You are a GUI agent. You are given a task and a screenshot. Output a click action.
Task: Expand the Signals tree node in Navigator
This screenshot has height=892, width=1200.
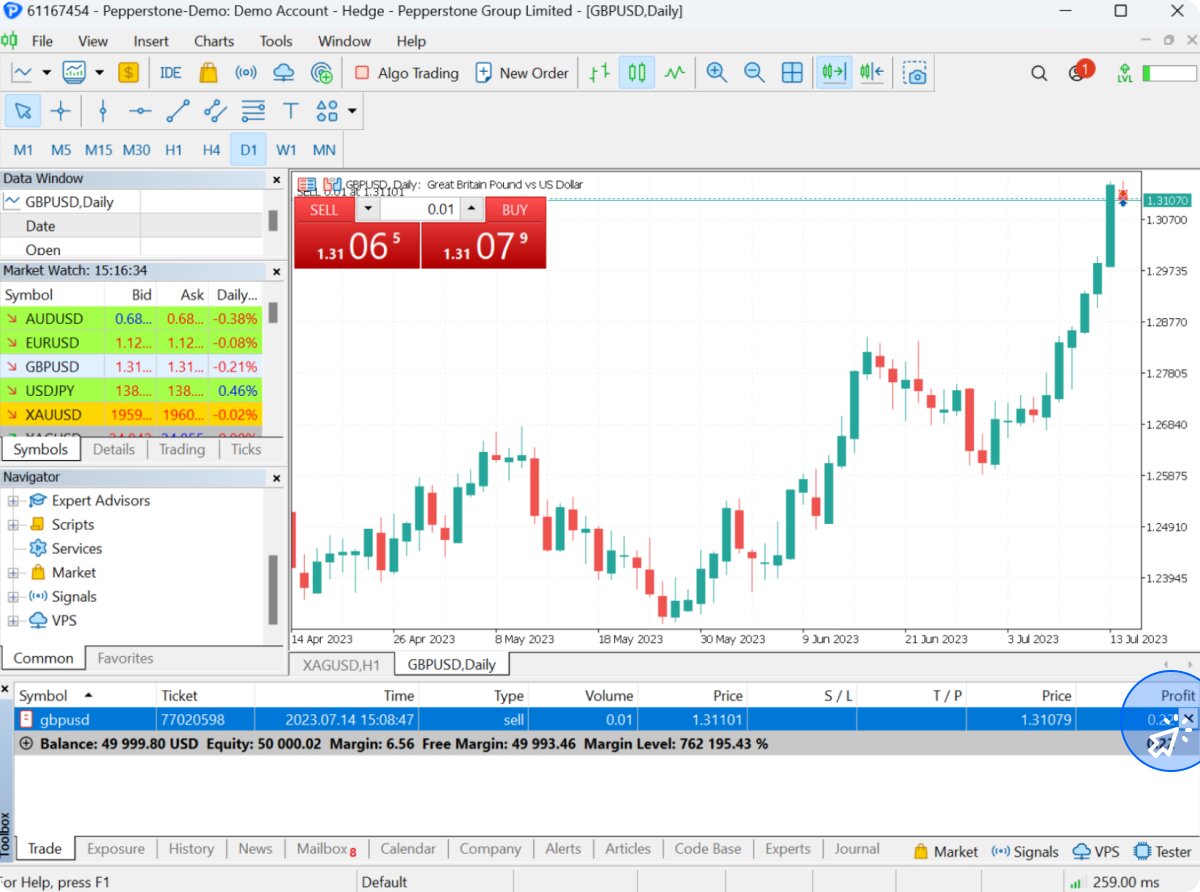click(x=14, y=597)
